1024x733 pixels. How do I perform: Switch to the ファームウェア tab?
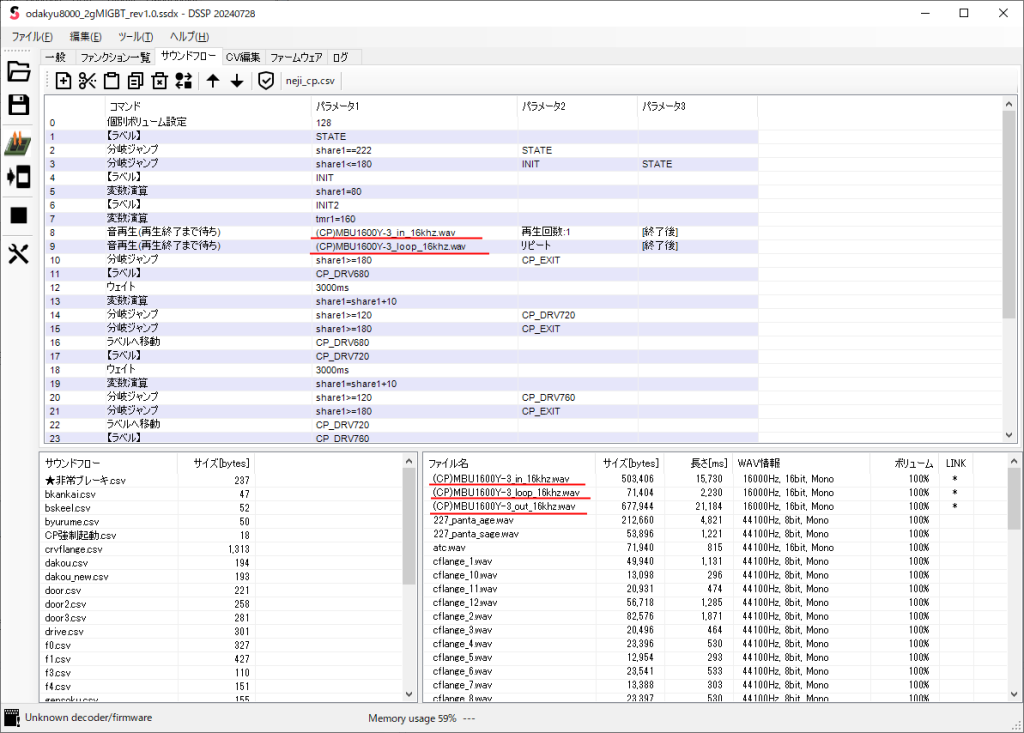tap(296, 57)
